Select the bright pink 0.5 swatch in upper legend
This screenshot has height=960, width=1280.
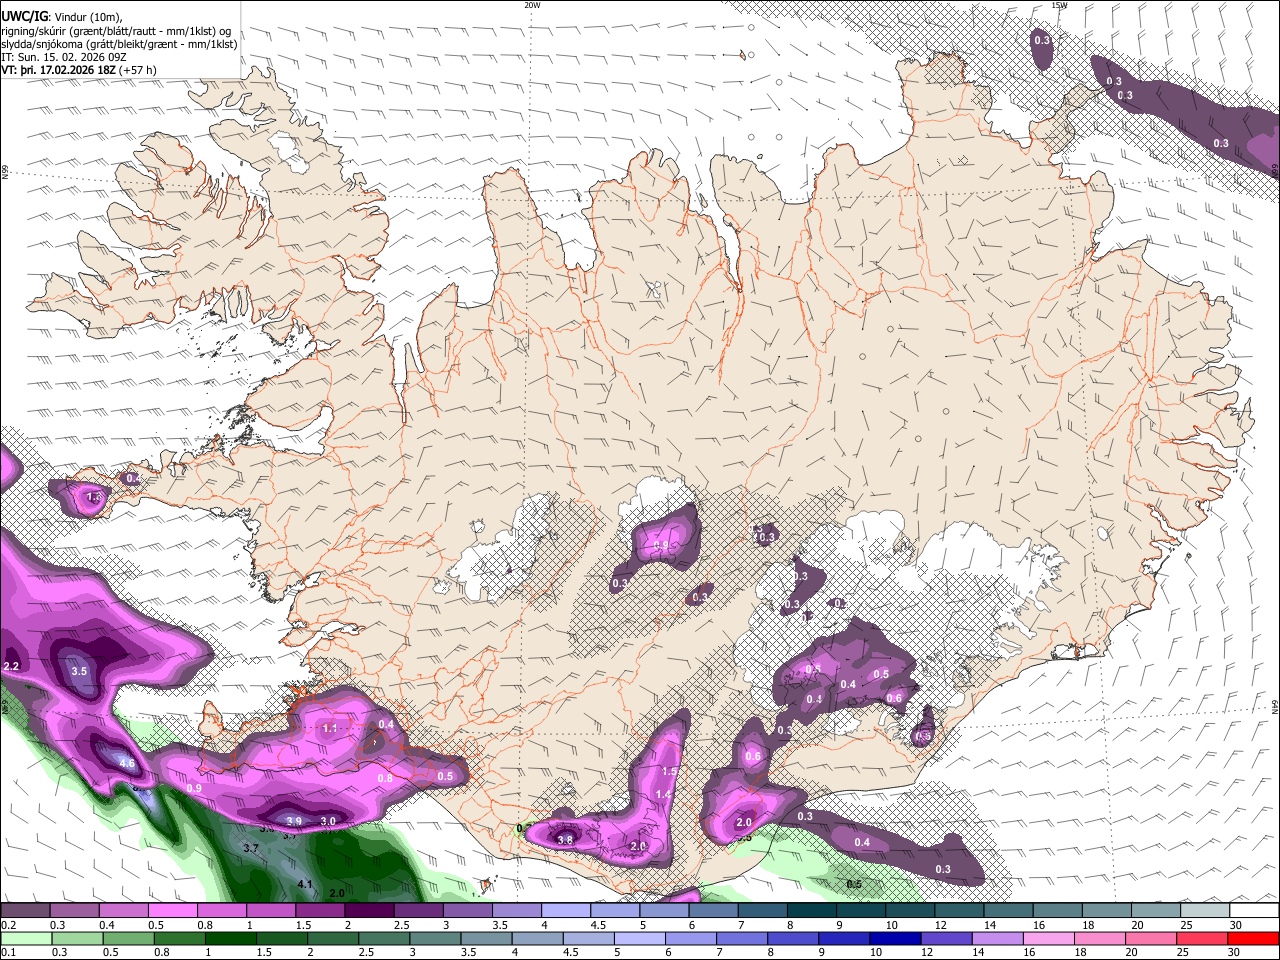coord(172,911)
